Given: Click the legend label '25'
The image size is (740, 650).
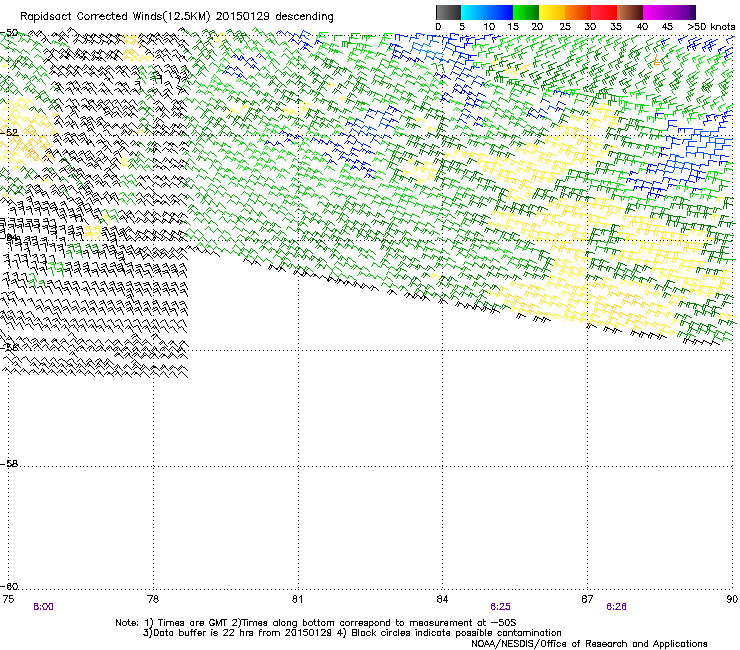Looking at the screenshot, I should [565, 27].
